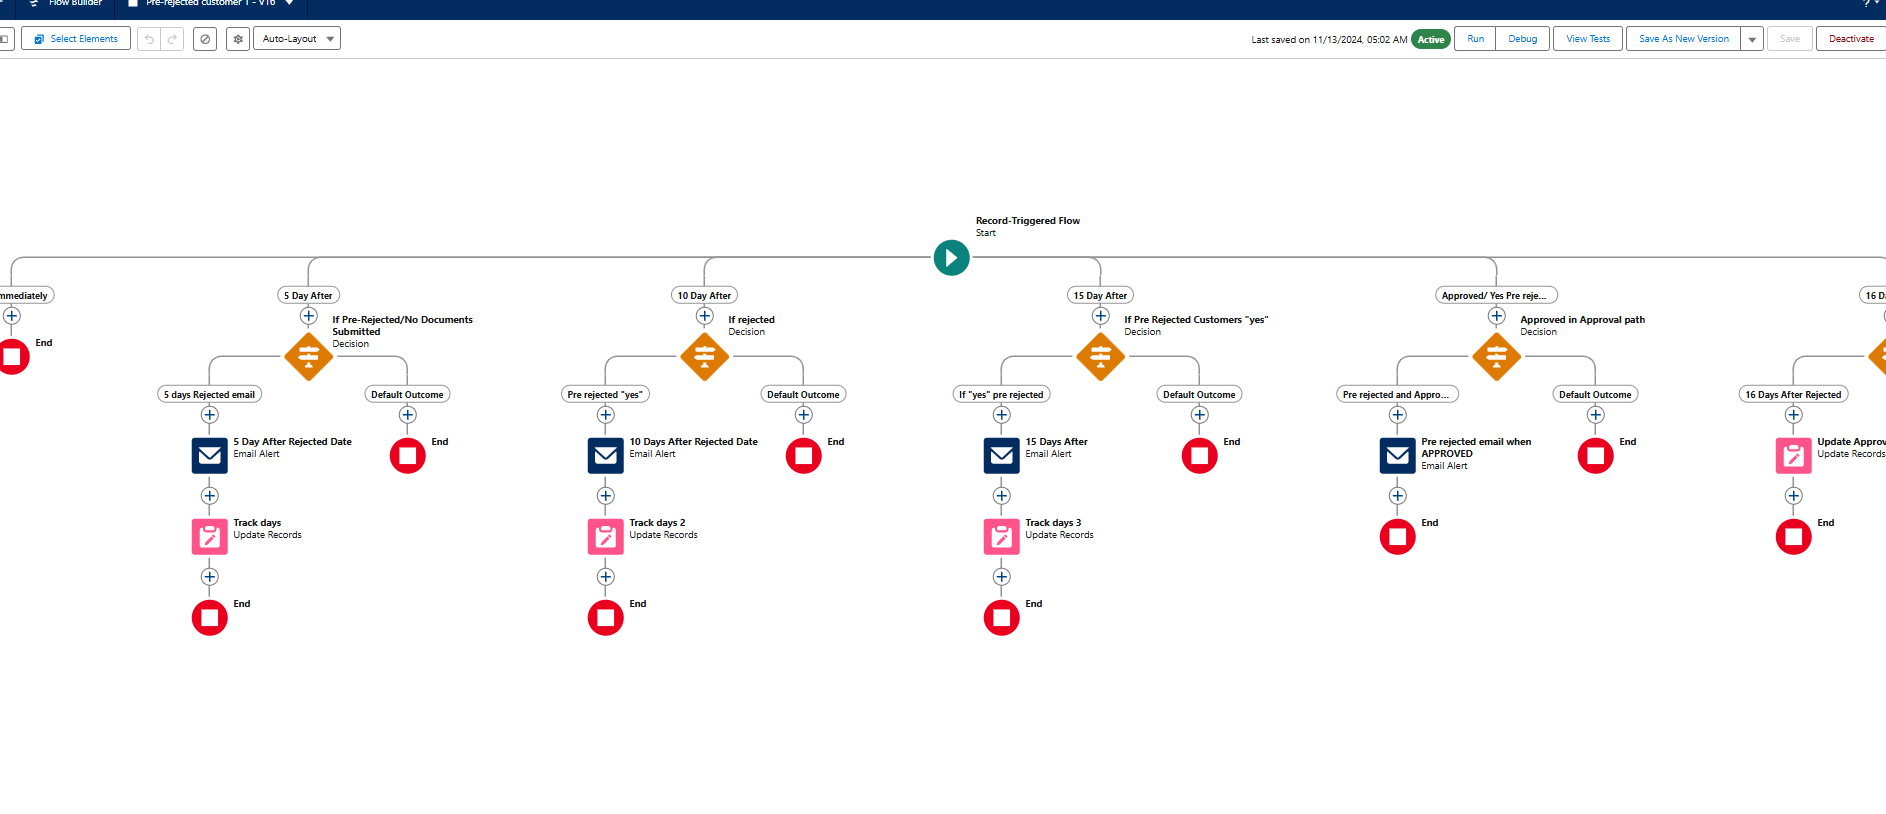The height and width of the screenshot is (814, 1886).
Task: Open Track days update records element
Action: click(x=210, y=537)
